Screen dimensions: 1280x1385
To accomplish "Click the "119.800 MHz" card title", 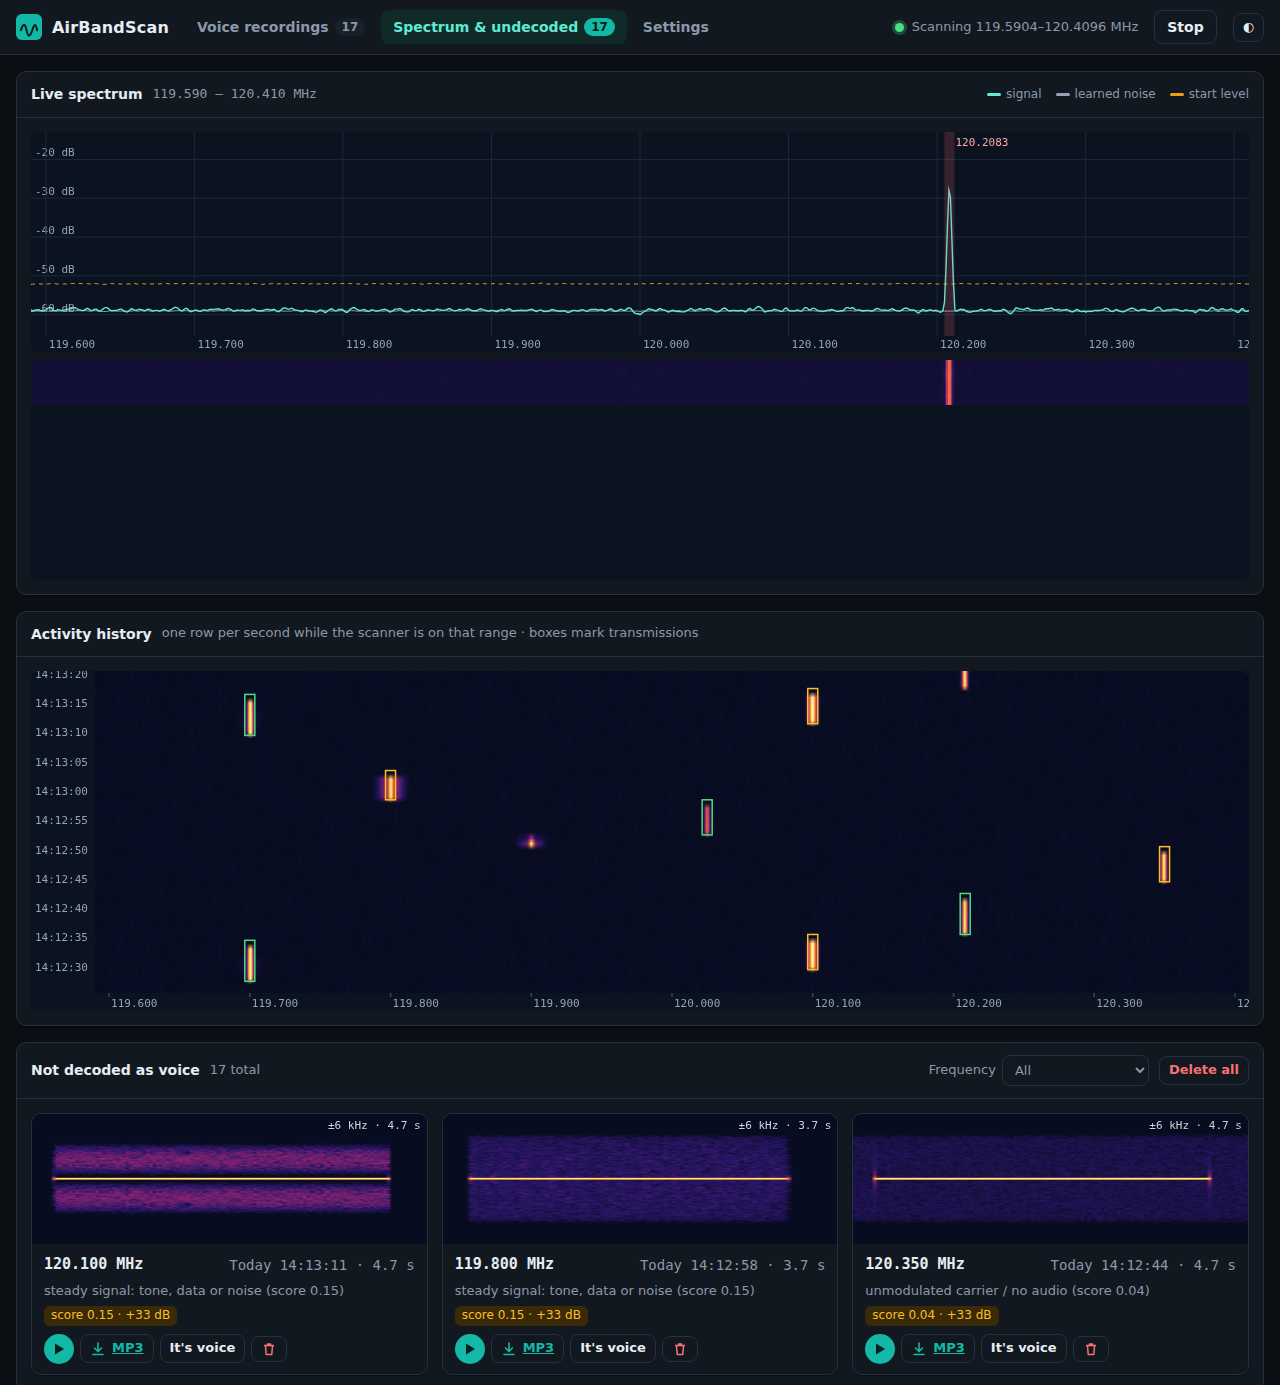I will coord(504,1264).
